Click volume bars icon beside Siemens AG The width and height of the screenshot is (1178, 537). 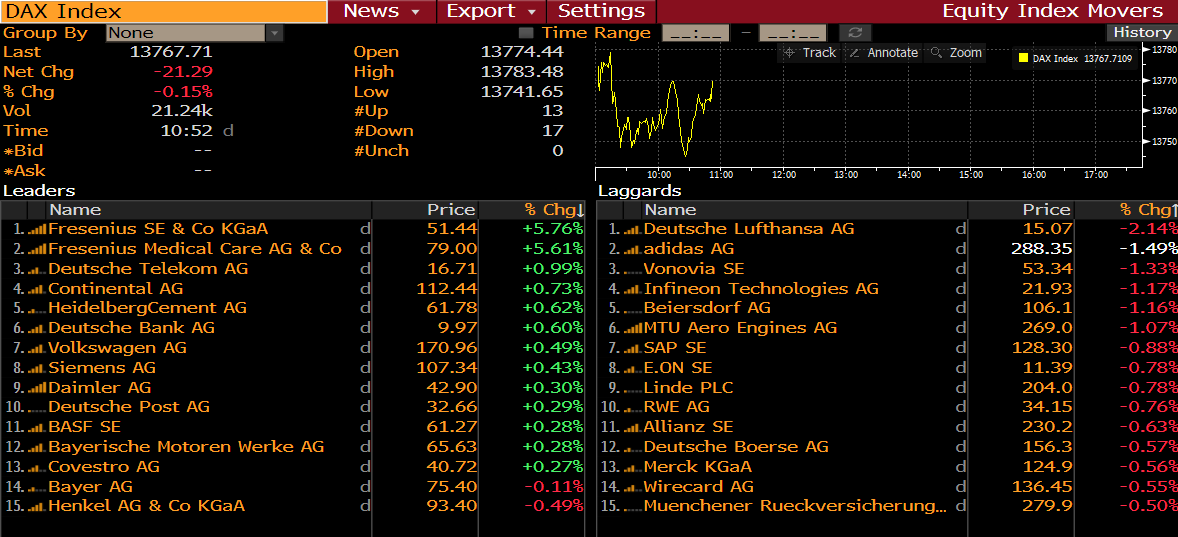37,368
